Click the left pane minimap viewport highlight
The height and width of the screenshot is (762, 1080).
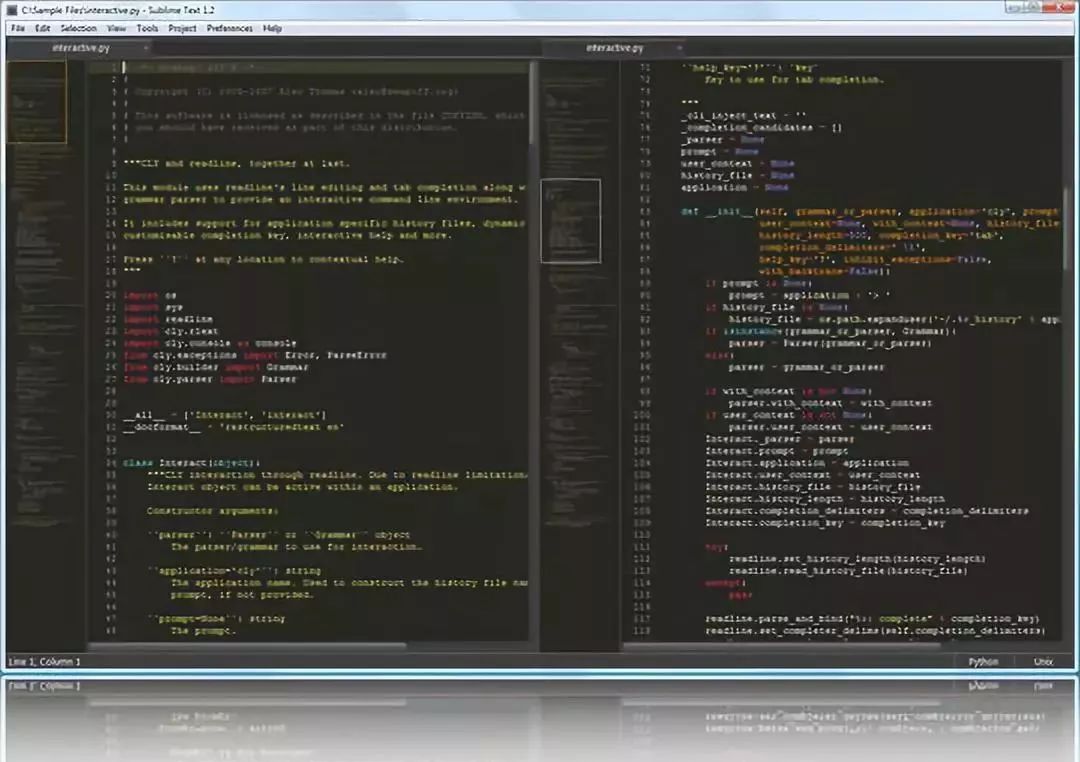click(x=37, y=101)
